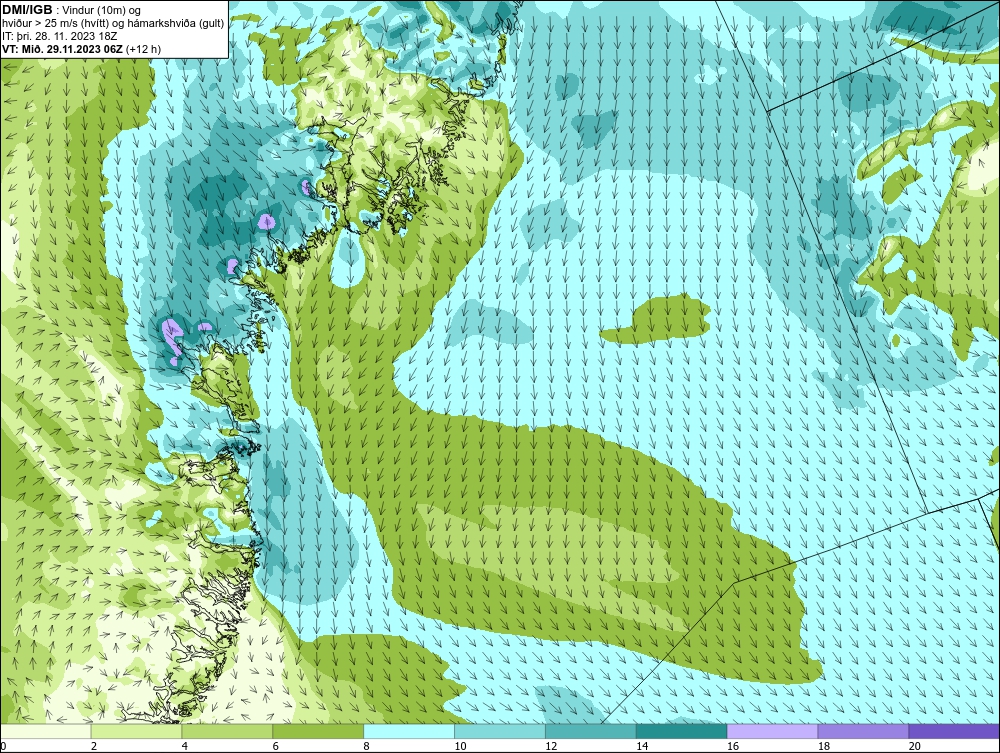Click the legend scale label '8'
Screen dimensions: 1000x753
[x=366, y=746]
